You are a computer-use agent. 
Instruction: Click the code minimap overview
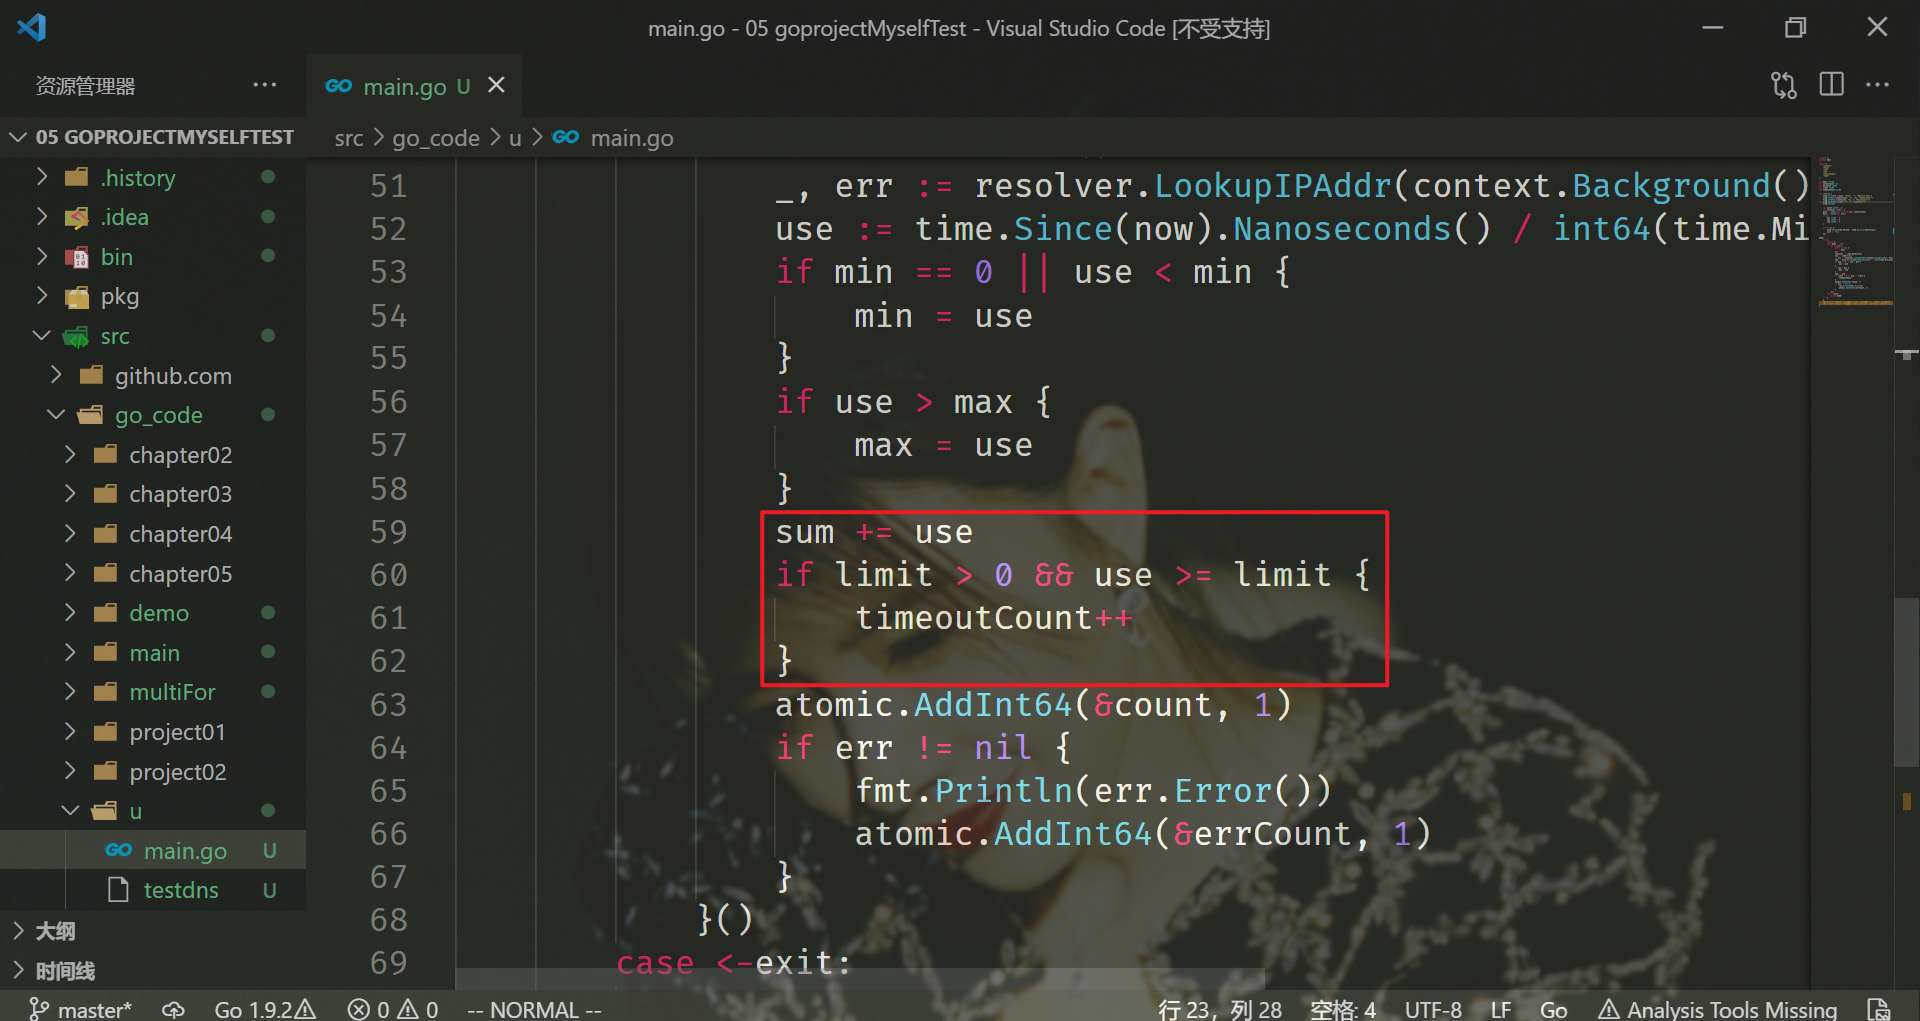click(1855, 230)
